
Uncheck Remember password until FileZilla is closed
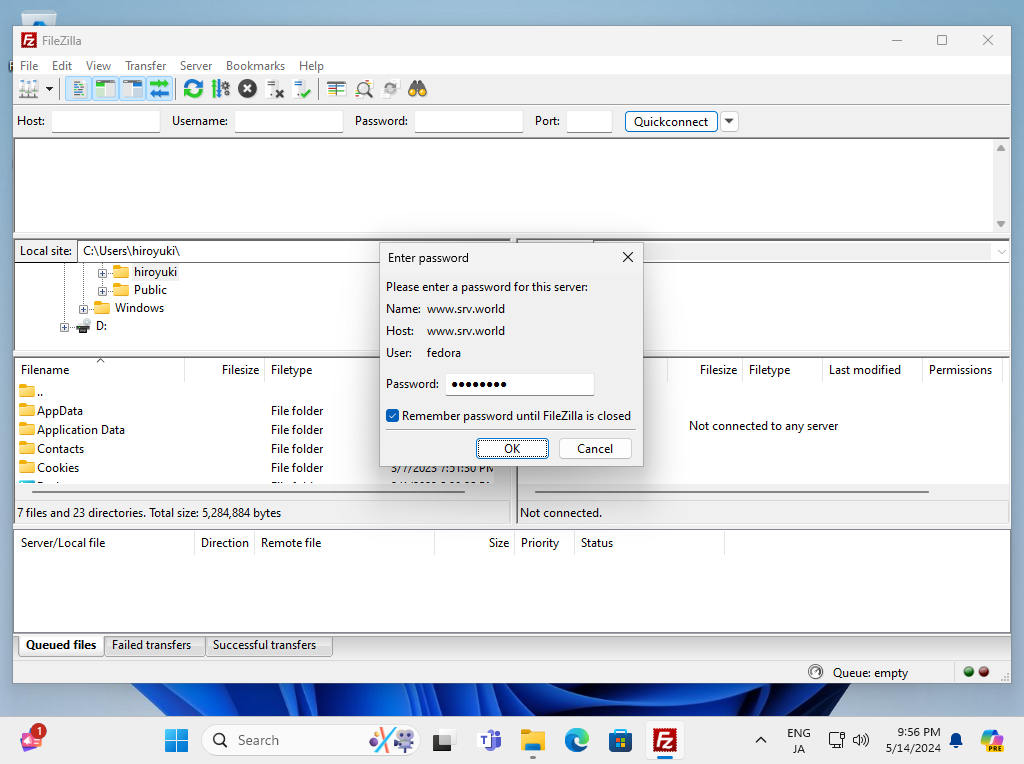[392, 416]
